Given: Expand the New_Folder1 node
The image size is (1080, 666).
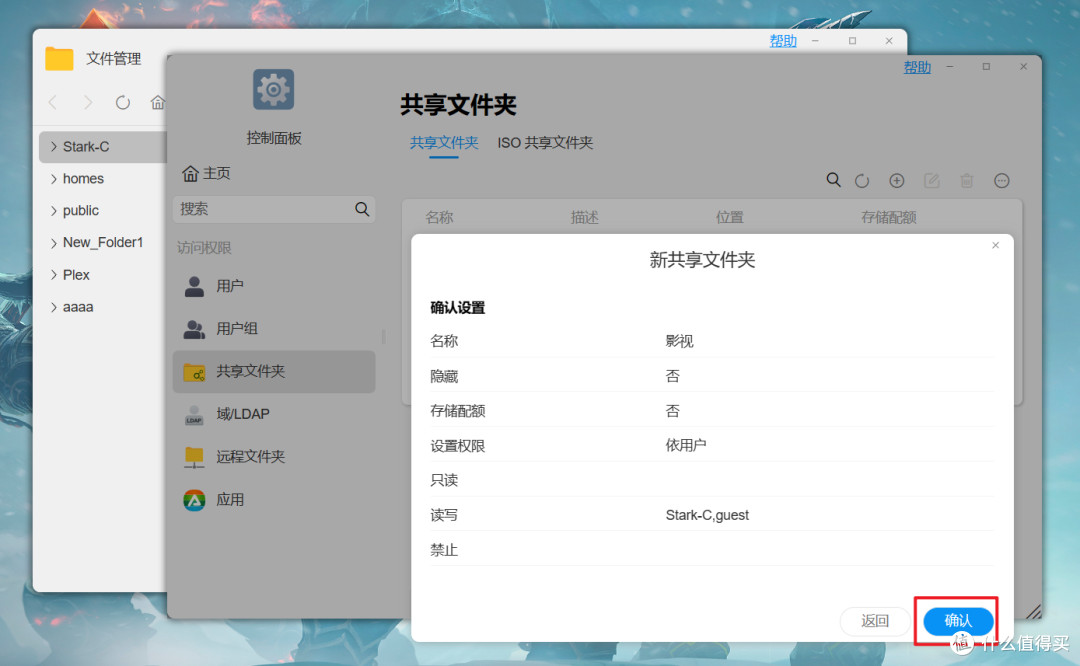Looking at the screenshot, I should (54, 242).
